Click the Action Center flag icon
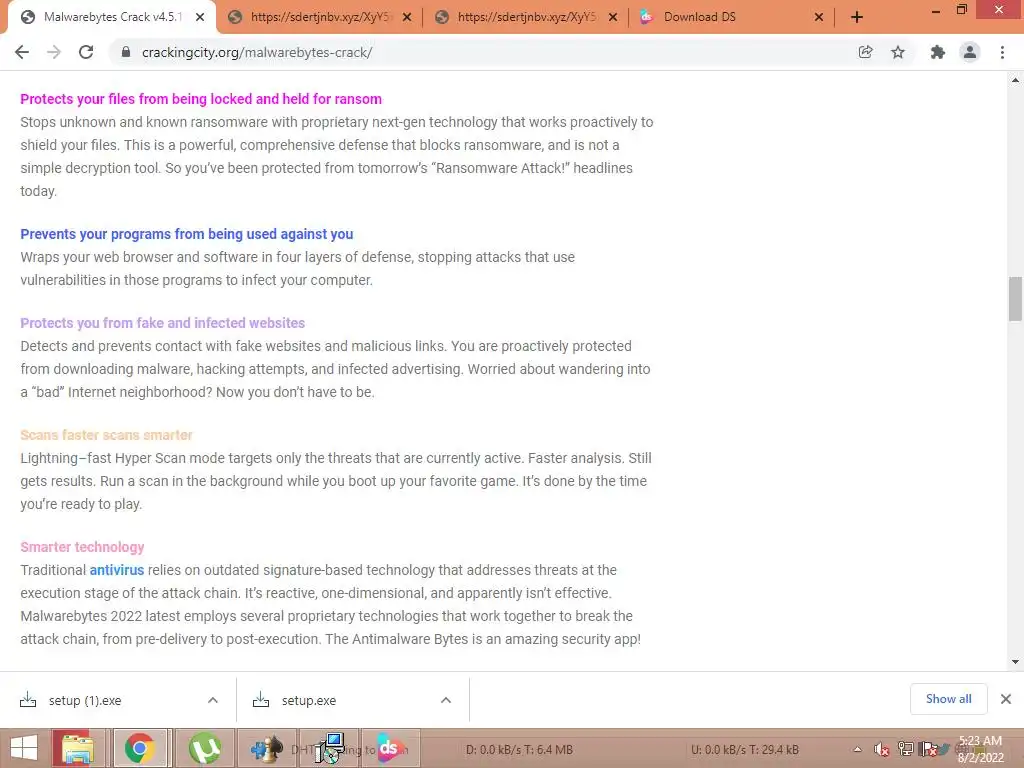This screenshot has height=768, width=1024. pyautogui.click(x=929, y=750)
